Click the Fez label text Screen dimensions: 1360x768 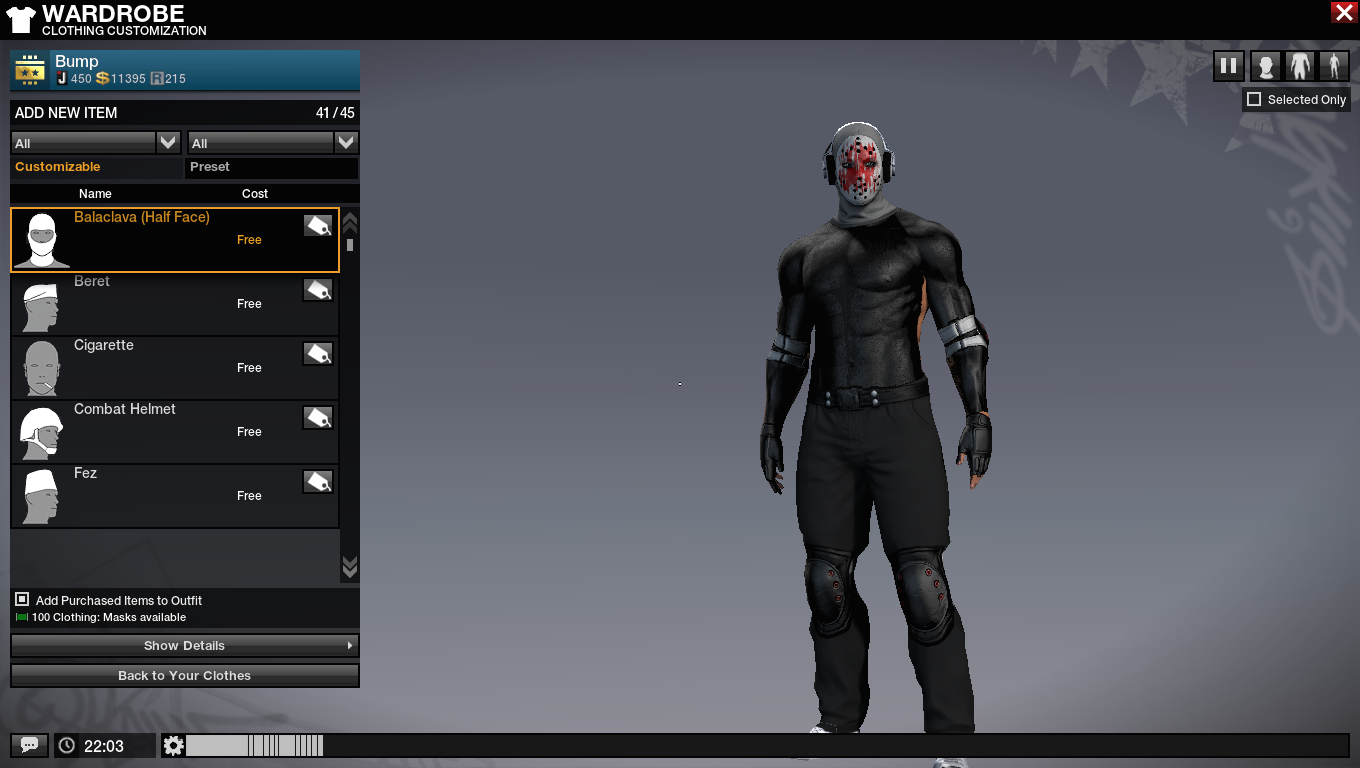[85, 473]
